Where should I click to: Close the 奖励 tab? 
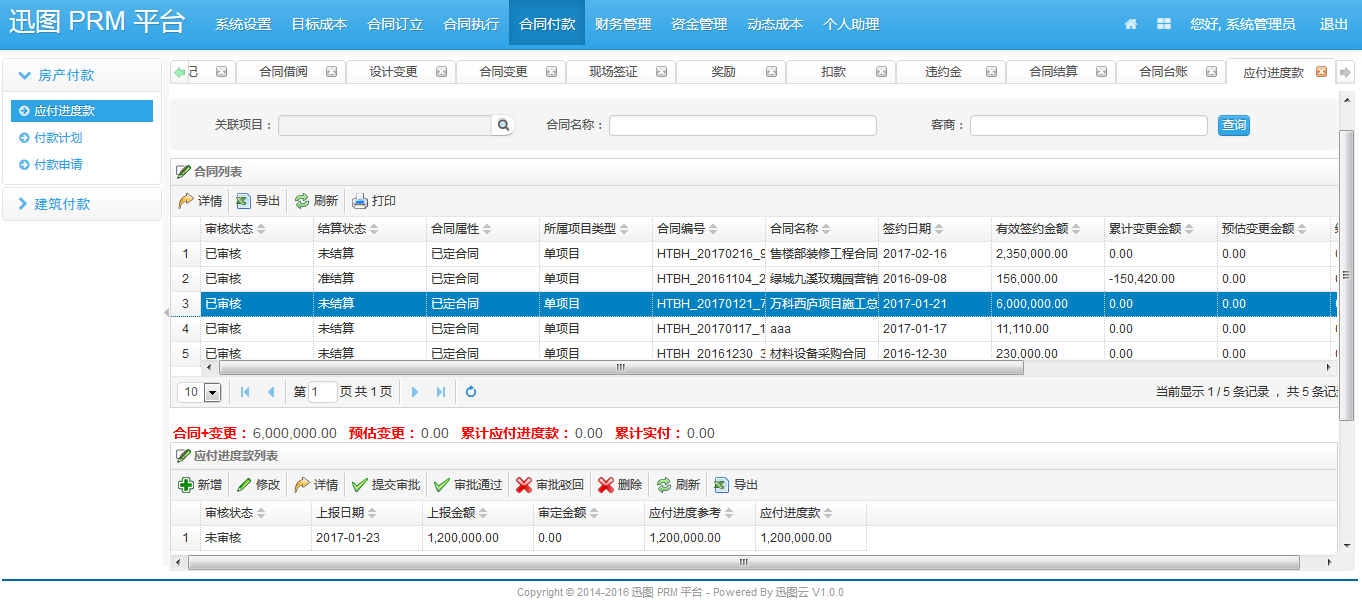click(x=771, y=72)
